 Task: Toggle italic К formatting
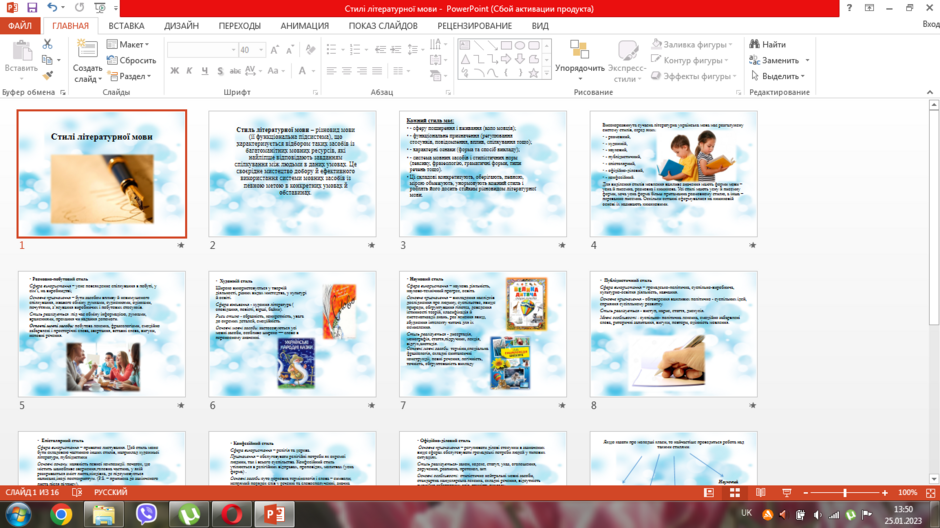pos(189,71)
